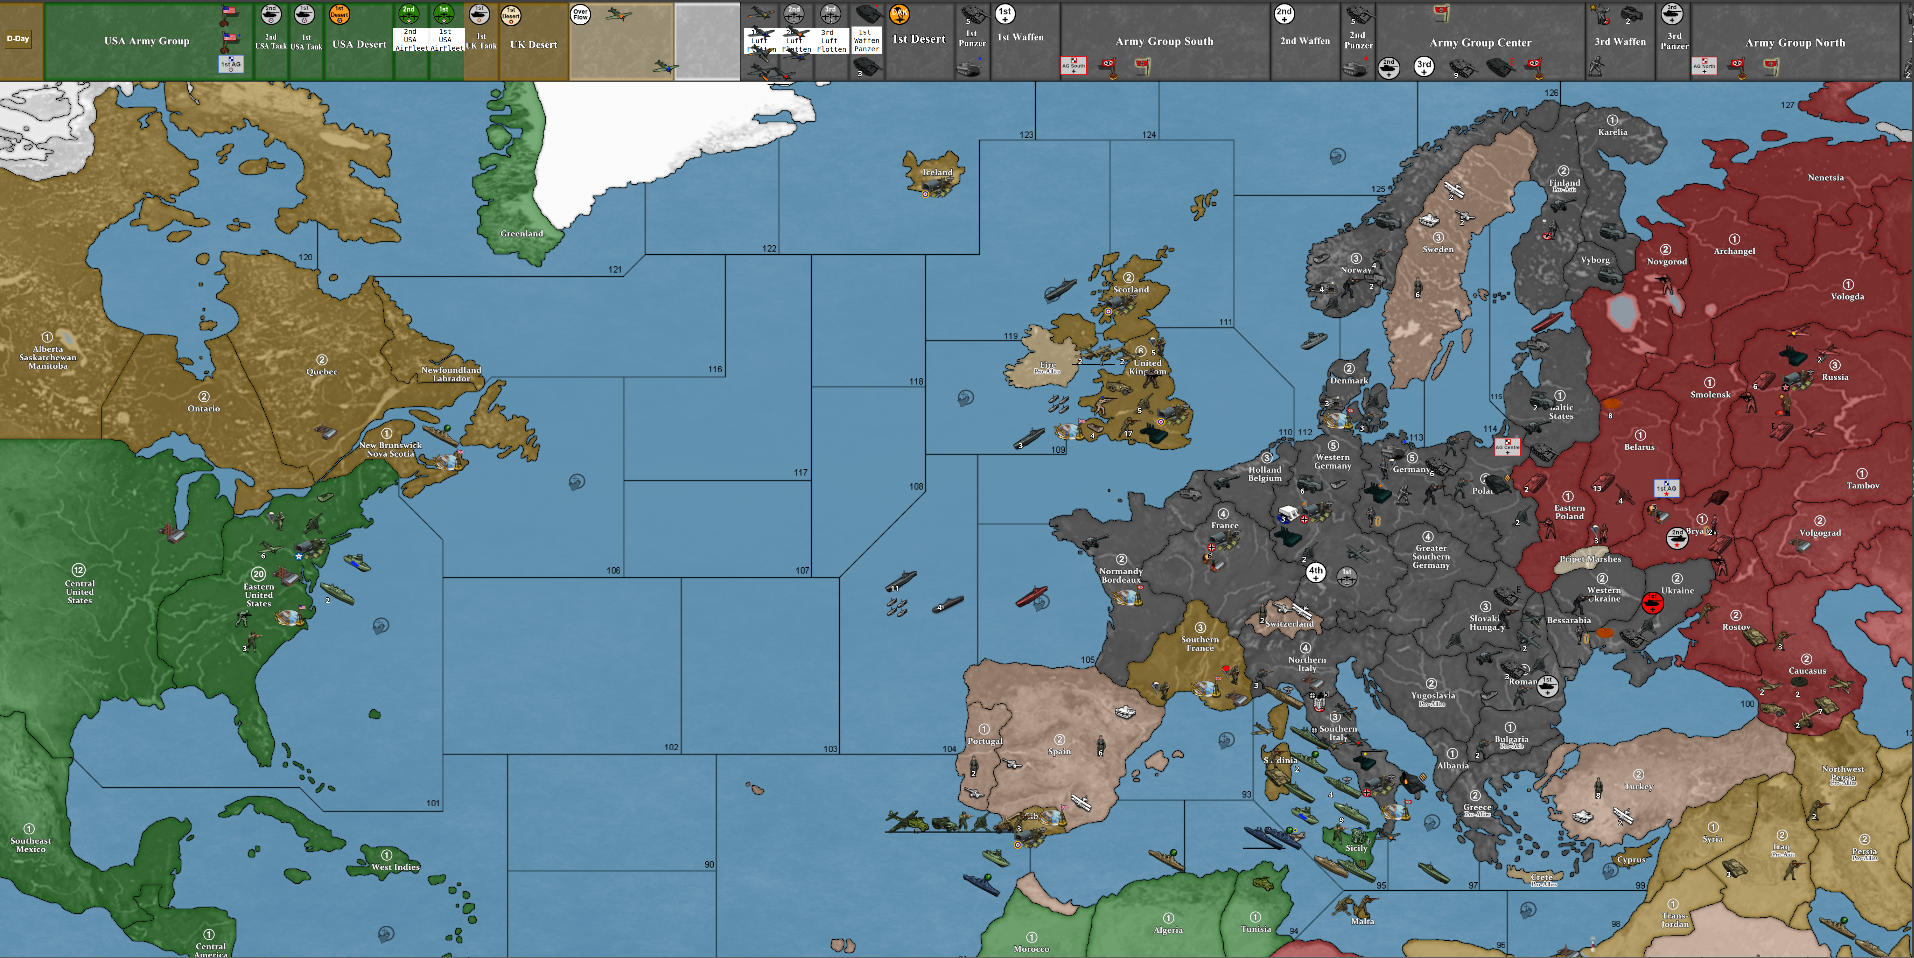Click the empty light gray holding box
The height and width of the screenshot is (958, 1914).
point(707,41)
